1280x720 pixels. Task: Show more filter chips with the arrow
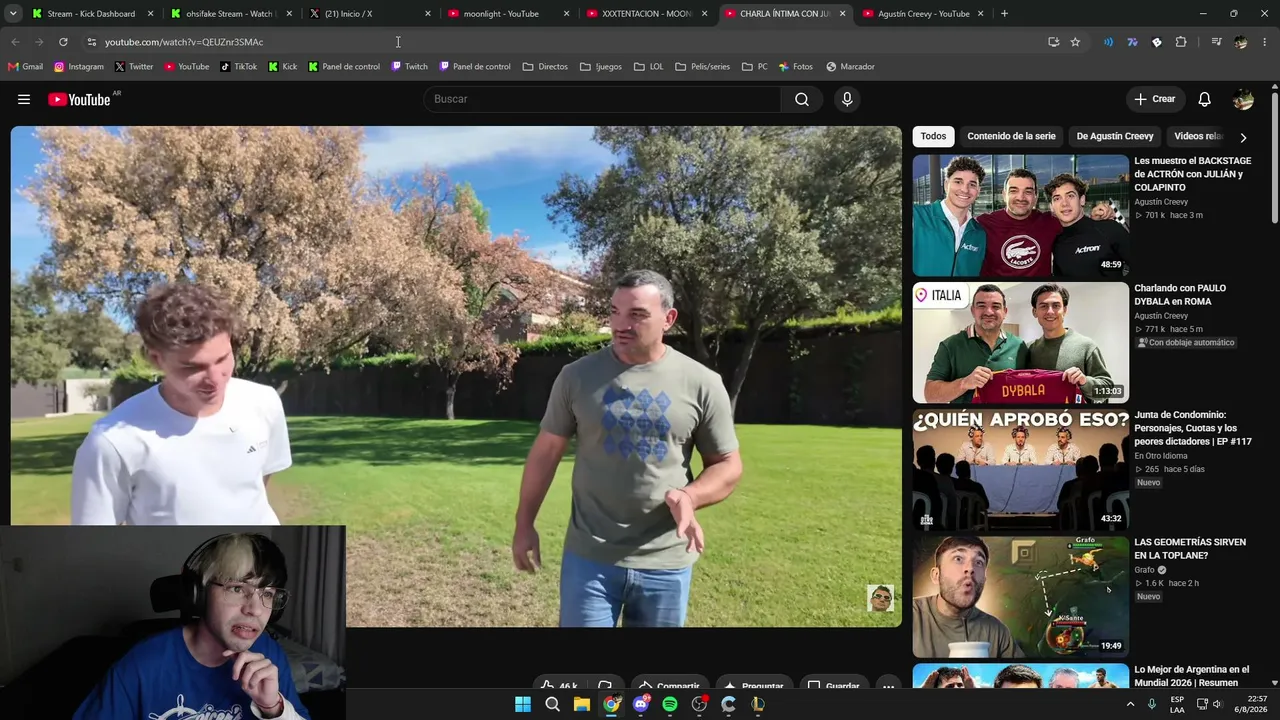(x=1243, y=137)
